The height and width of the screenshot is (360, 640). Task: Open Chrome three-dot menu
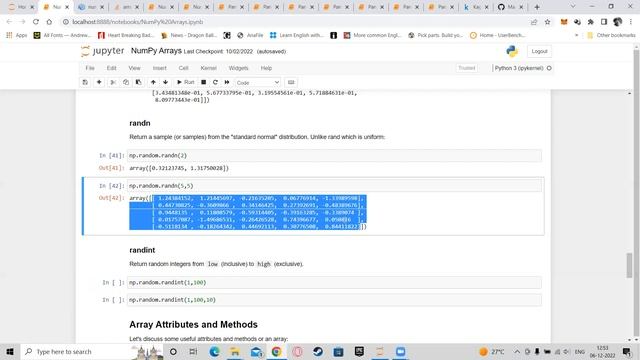coord(631,22)
